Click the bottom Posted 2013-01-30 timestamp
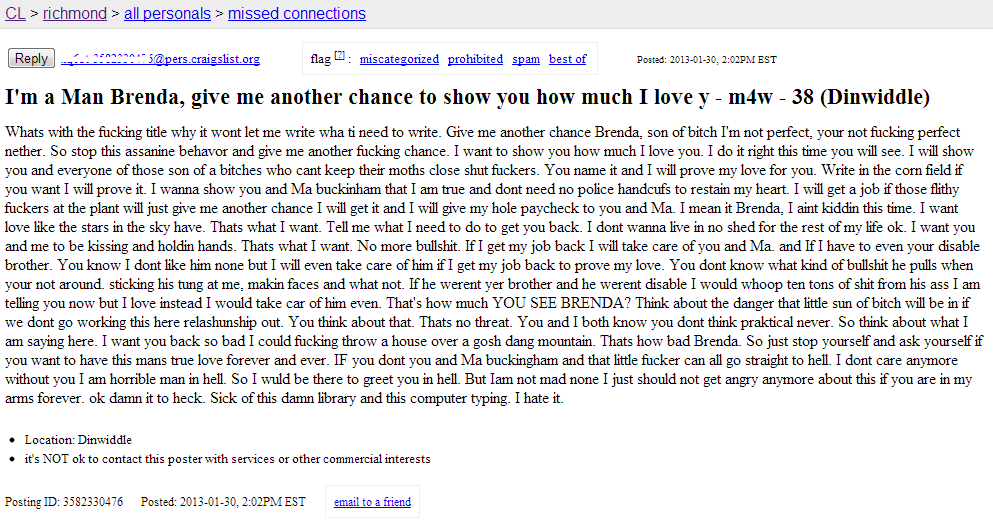Screen dimensions: 993x531 [223, 502]
